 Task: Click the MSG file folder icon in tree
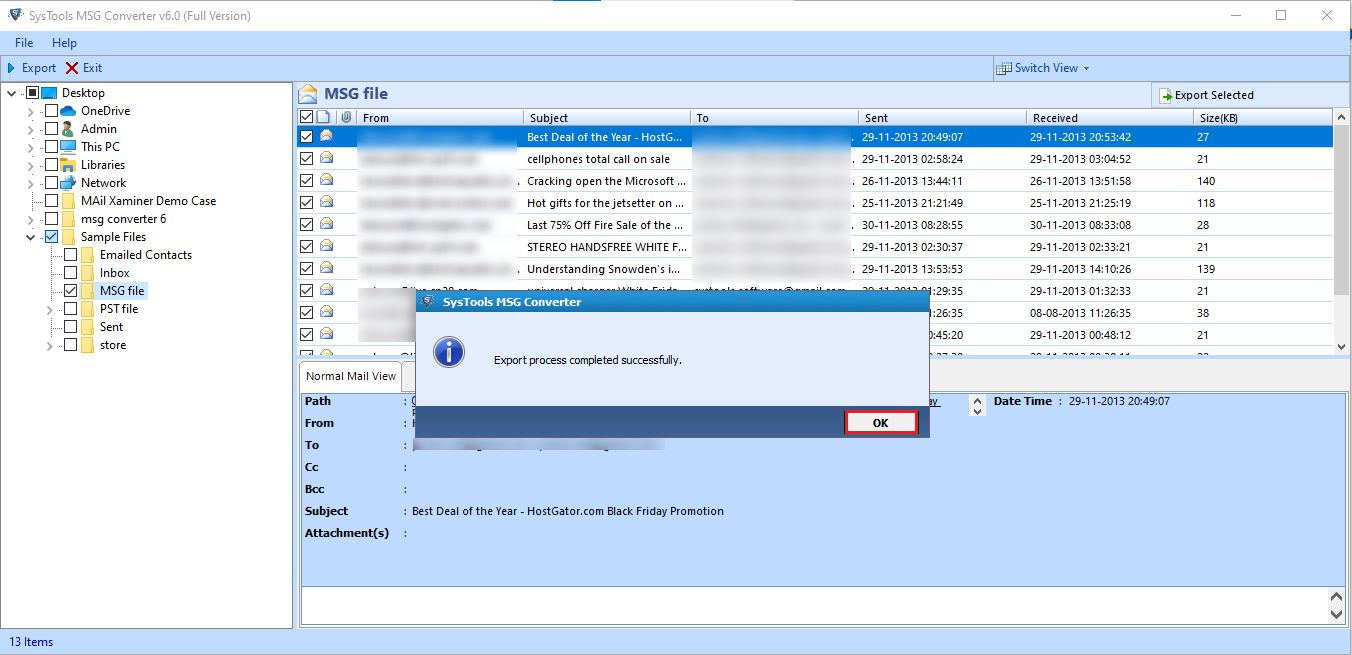click(x=88, y=291)
